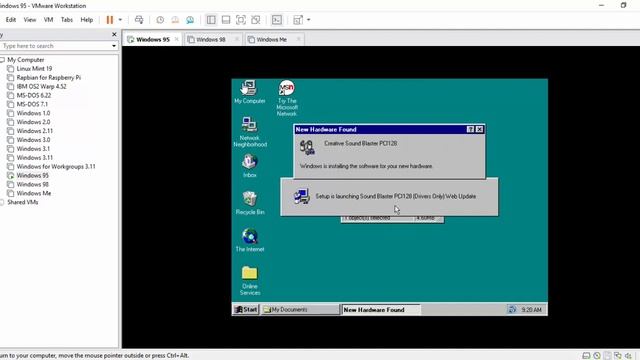
Task: Click the Windows 95 Start button
Action: tap(246, 310)
